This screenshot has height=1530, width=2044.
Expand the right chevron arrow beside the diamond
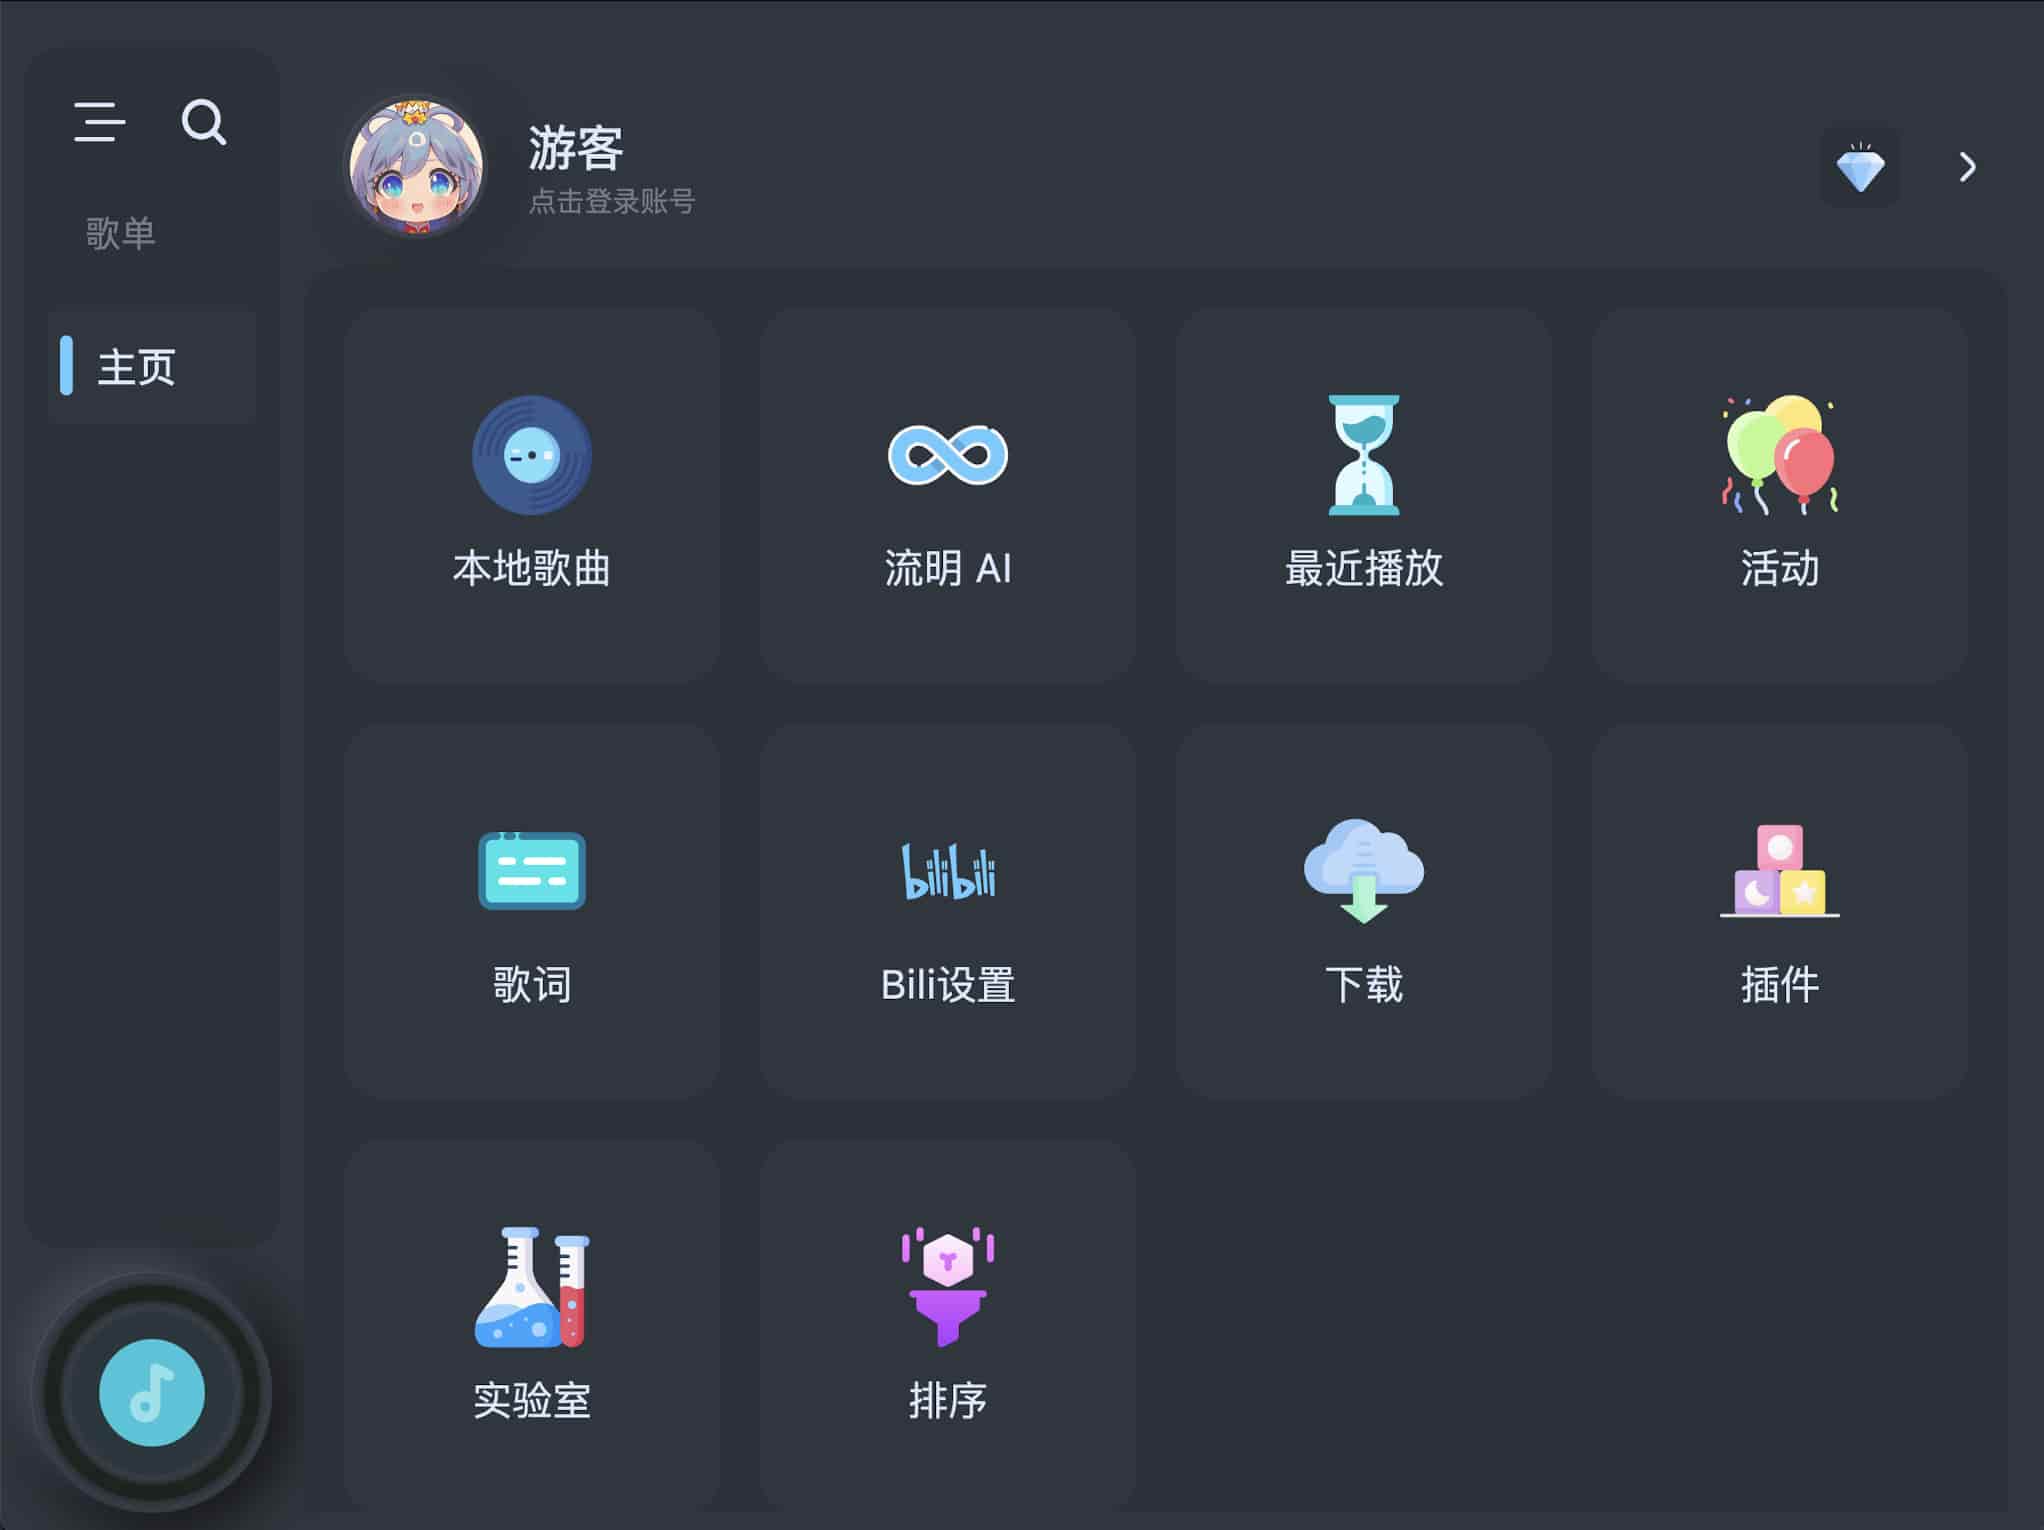[1967, 166]
